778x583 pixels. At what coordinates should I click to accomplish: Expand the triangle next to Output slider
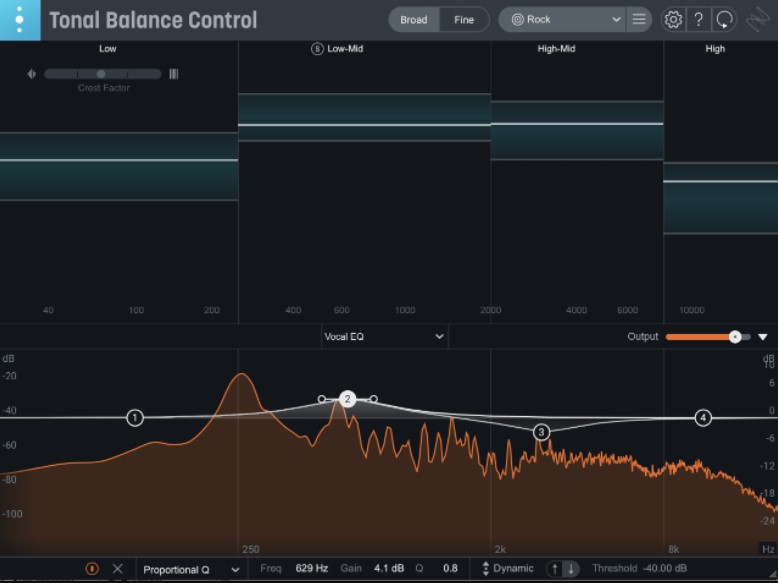(x=763, y=337)
